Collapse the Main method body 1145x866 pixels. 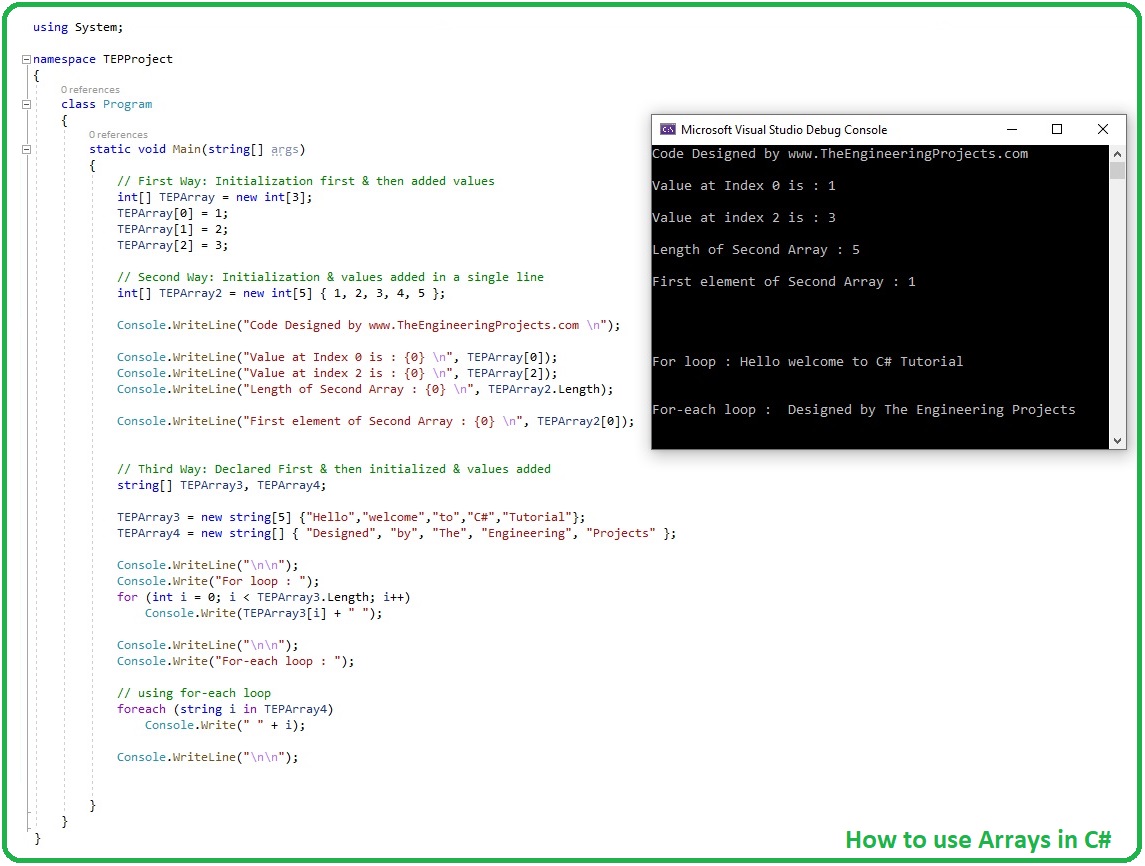click(27, 149)
